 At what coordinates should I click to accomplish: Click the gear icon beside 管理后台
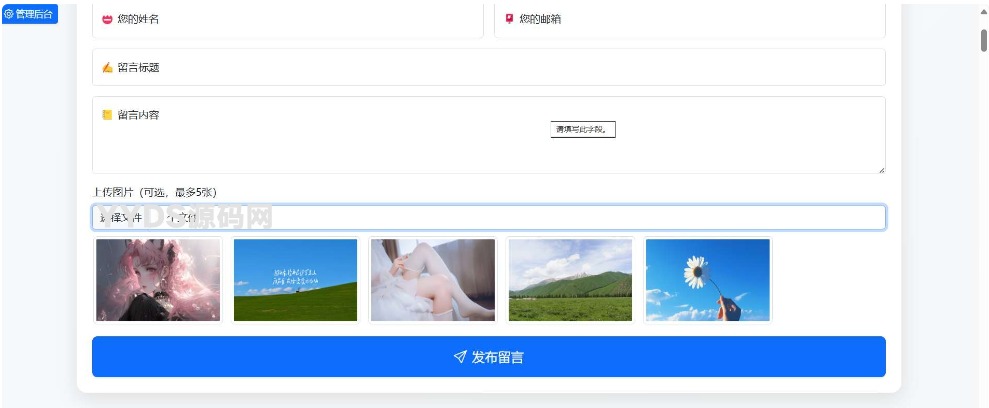coord(10,14)
